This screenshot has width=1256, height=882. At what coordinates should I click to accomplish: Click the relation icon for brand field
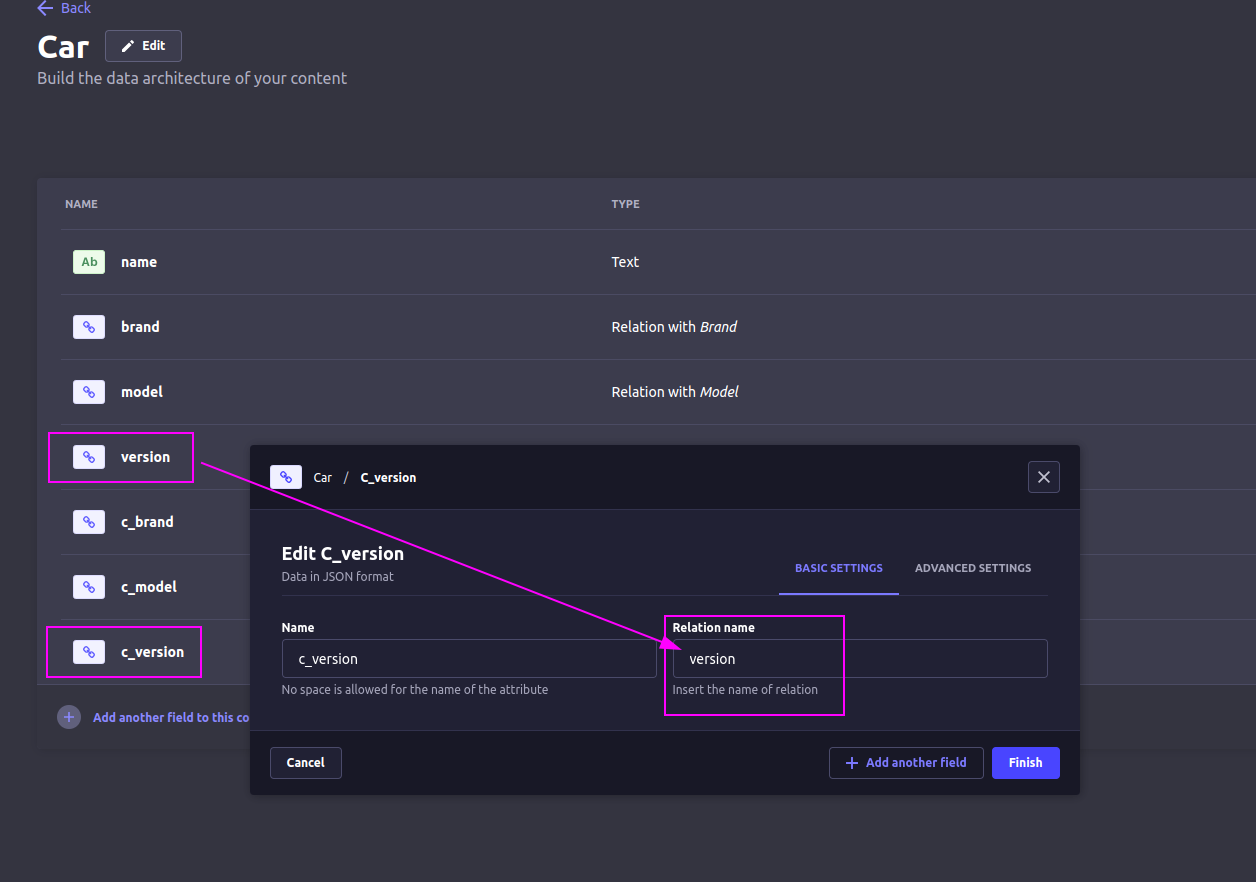[89, 327]
